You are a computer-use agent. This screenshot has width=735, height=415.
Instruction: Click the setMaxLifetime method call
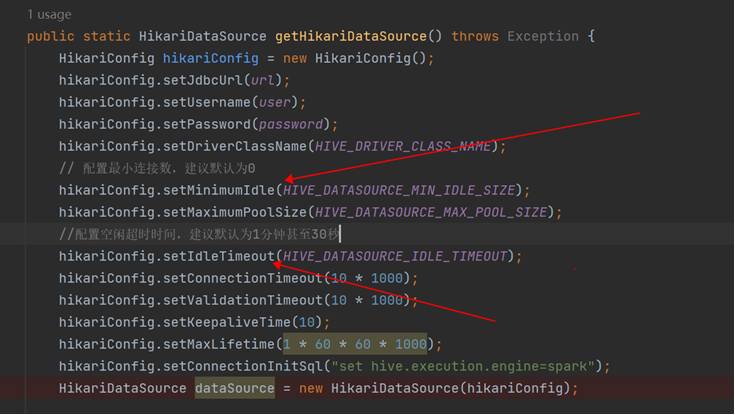pos(218,344)
